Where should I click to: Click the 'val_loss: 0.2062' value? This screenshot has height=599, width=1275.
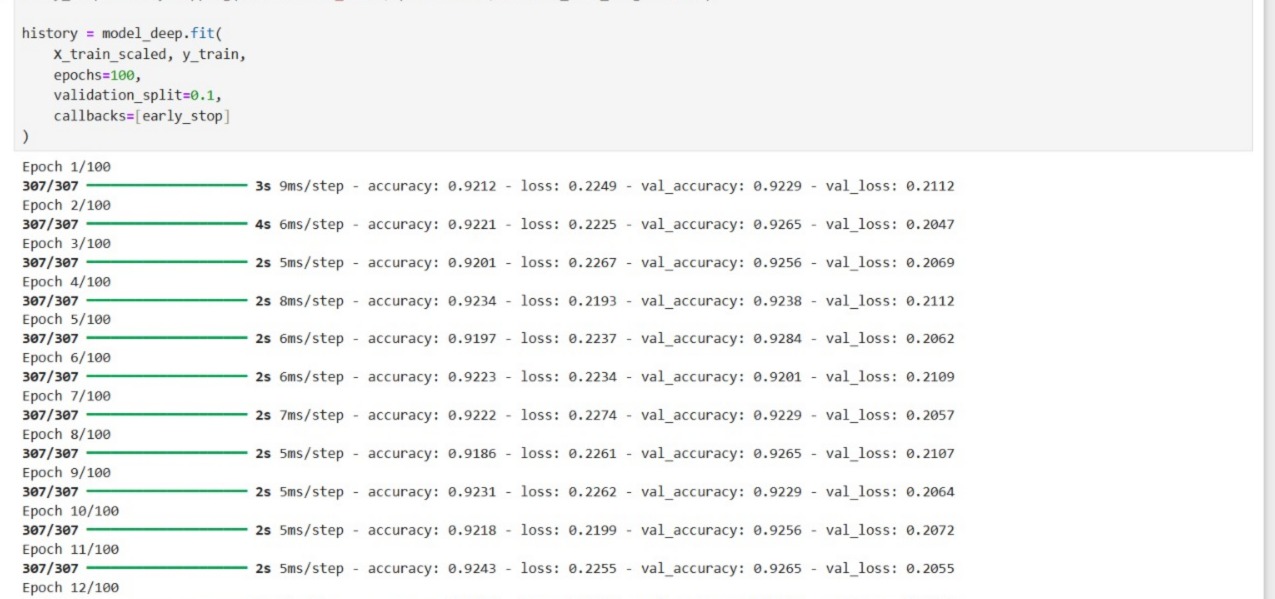[x=890, y=339]
